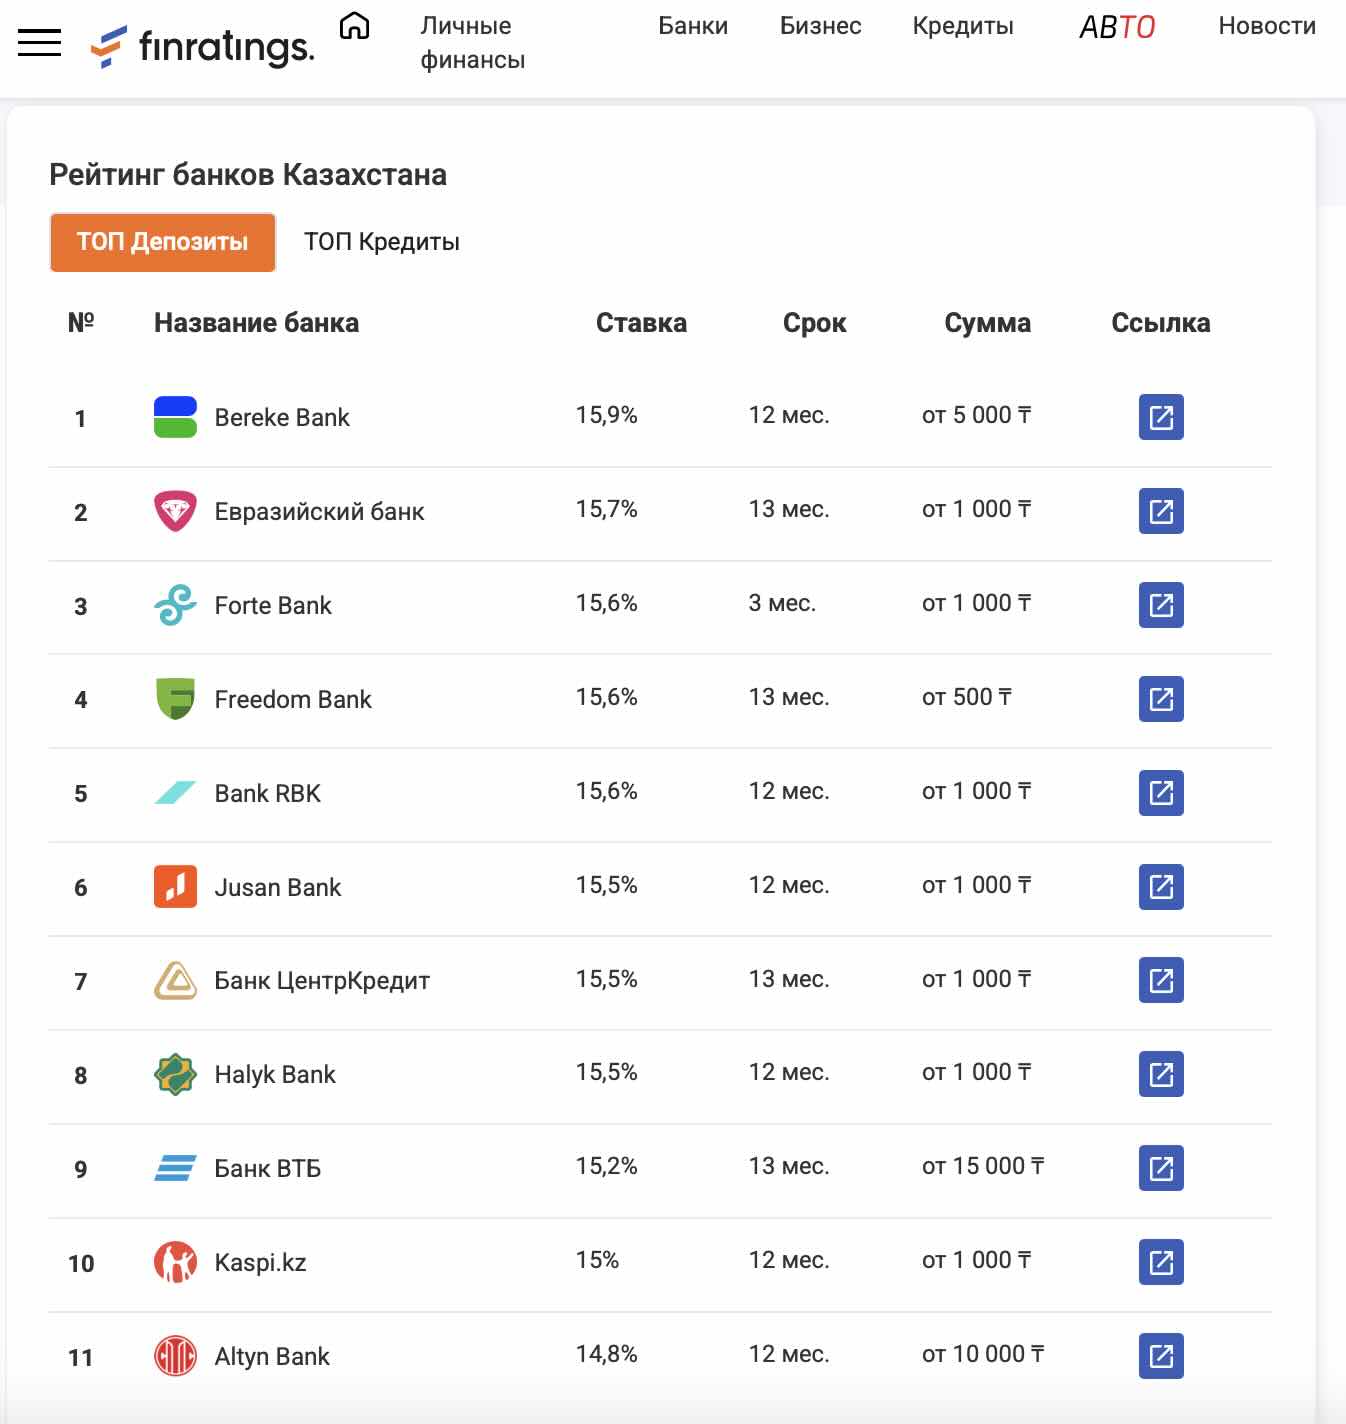Open Freedom Bank external link icon

(x=1161, y=699)
